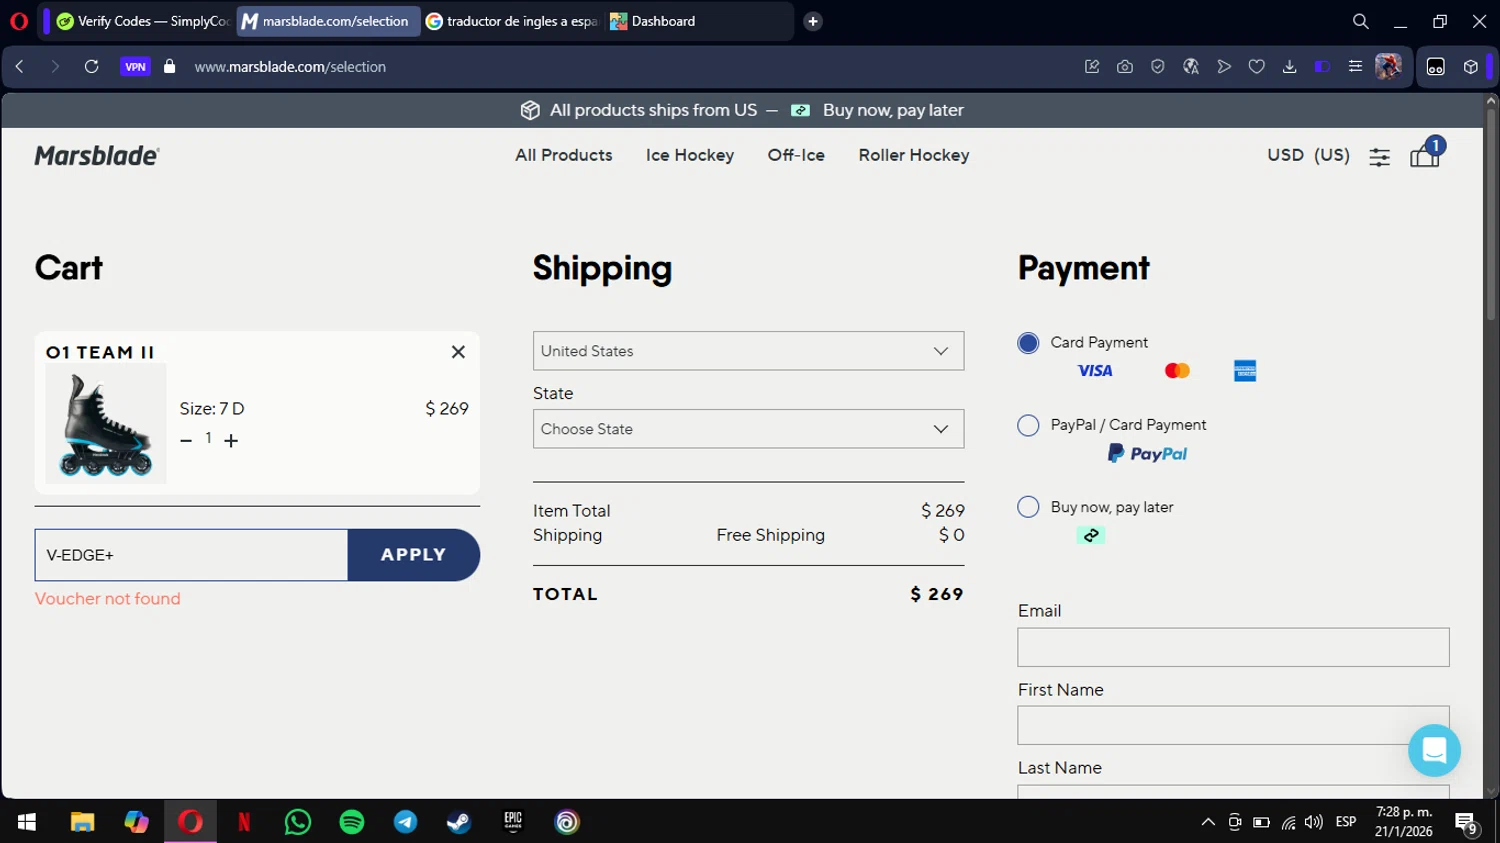
Task: Click the Size: 7 D text
Action: pos(212,409)
